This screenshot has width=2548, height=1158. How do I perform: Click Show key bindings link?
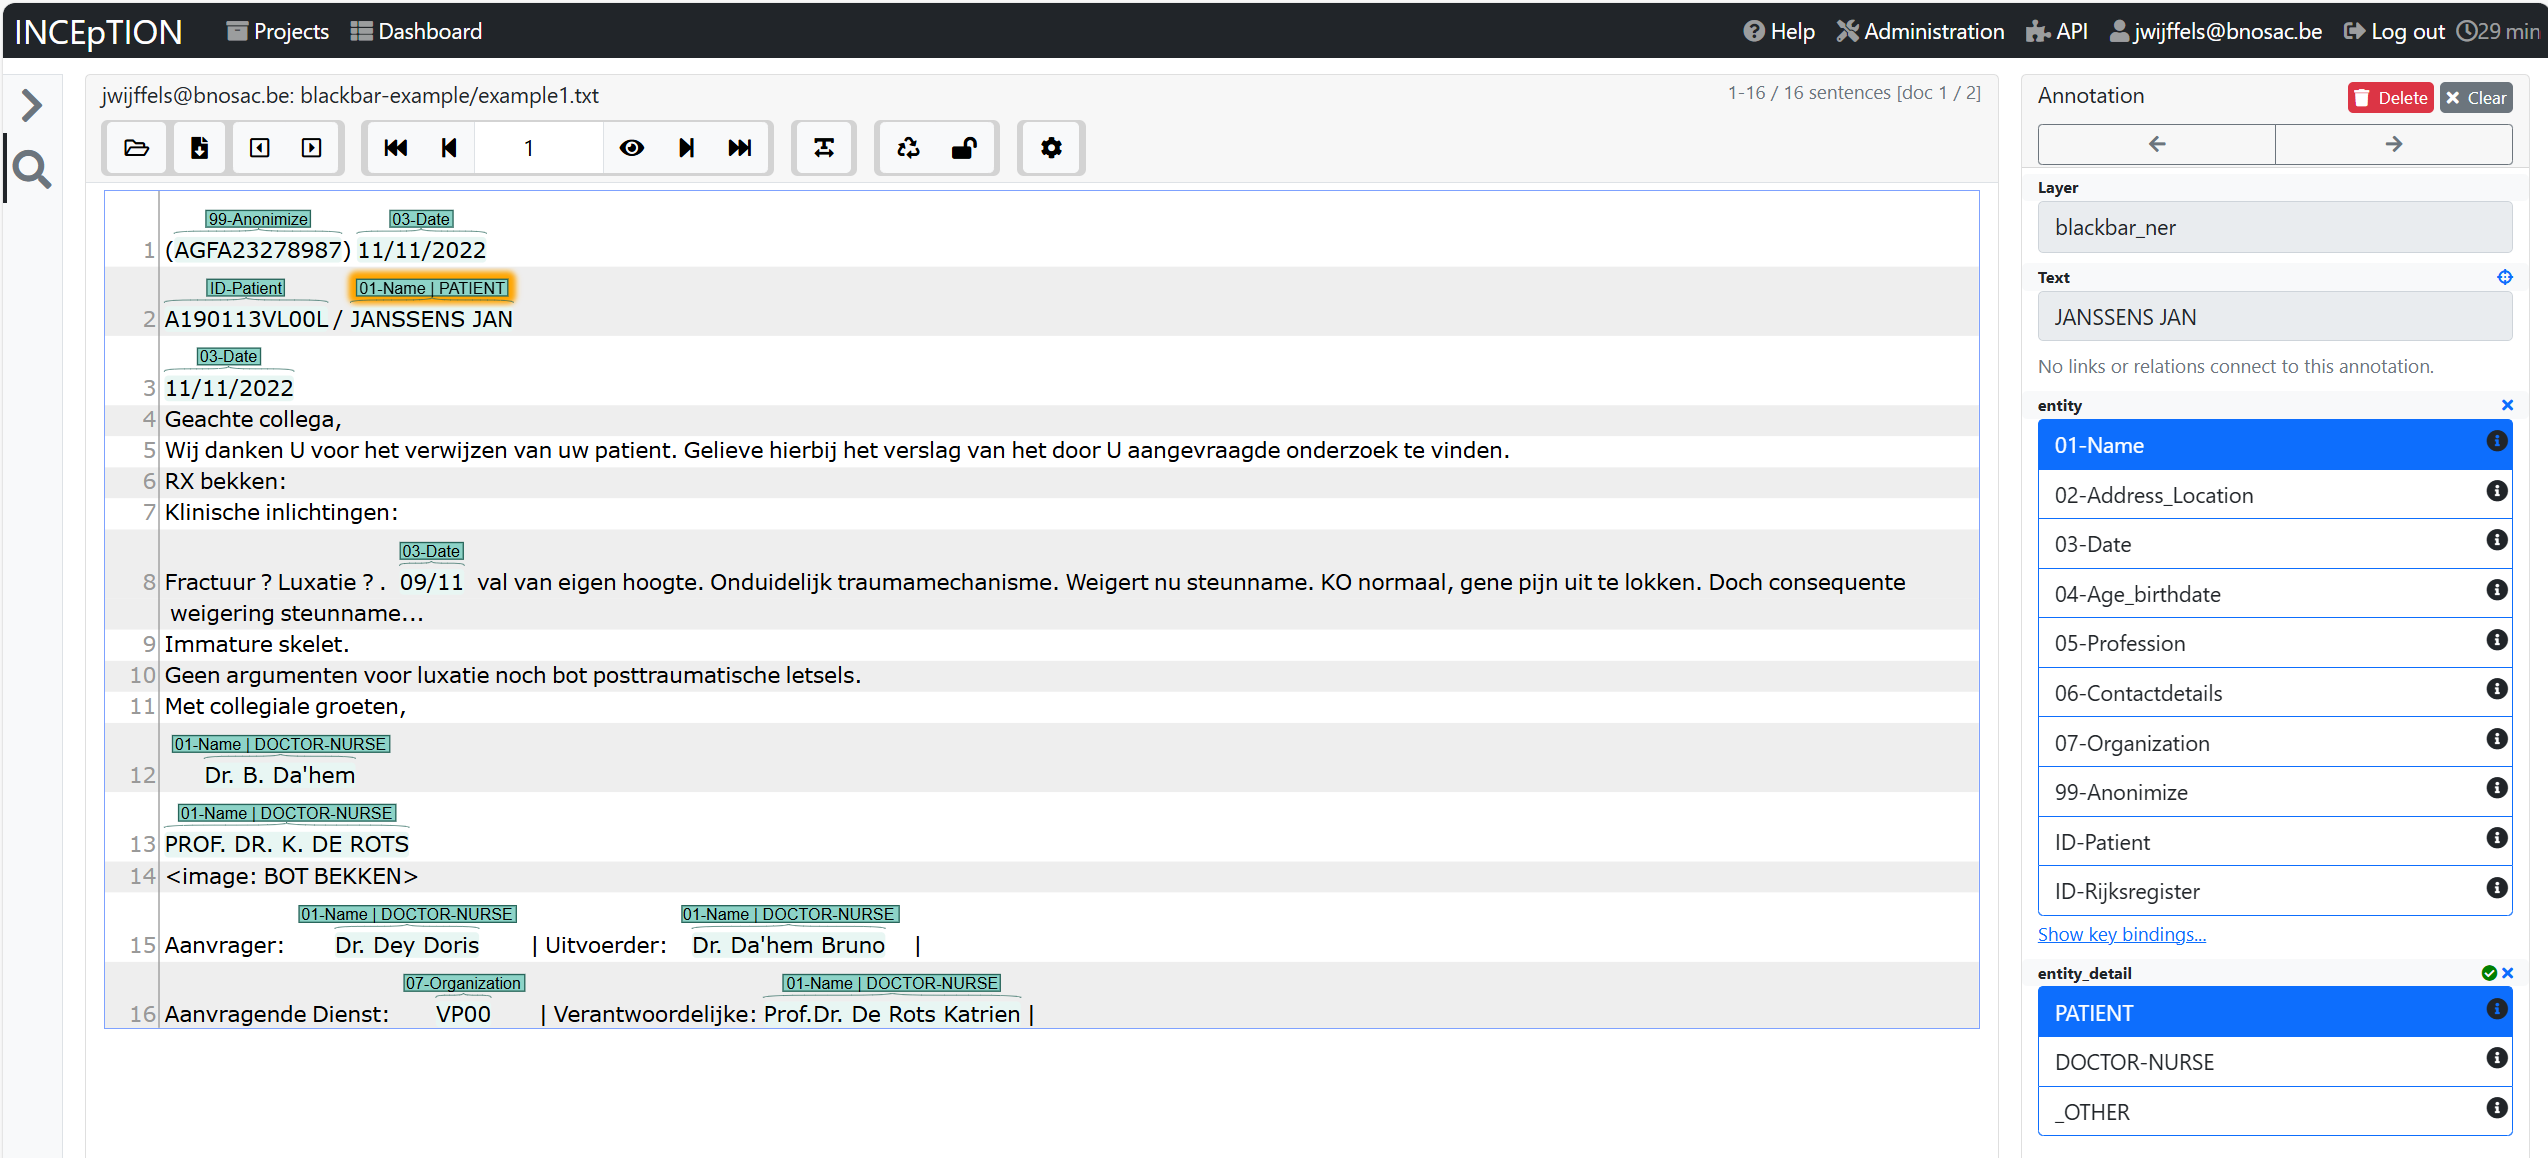pyautogui.click(x=2121, y=934)
